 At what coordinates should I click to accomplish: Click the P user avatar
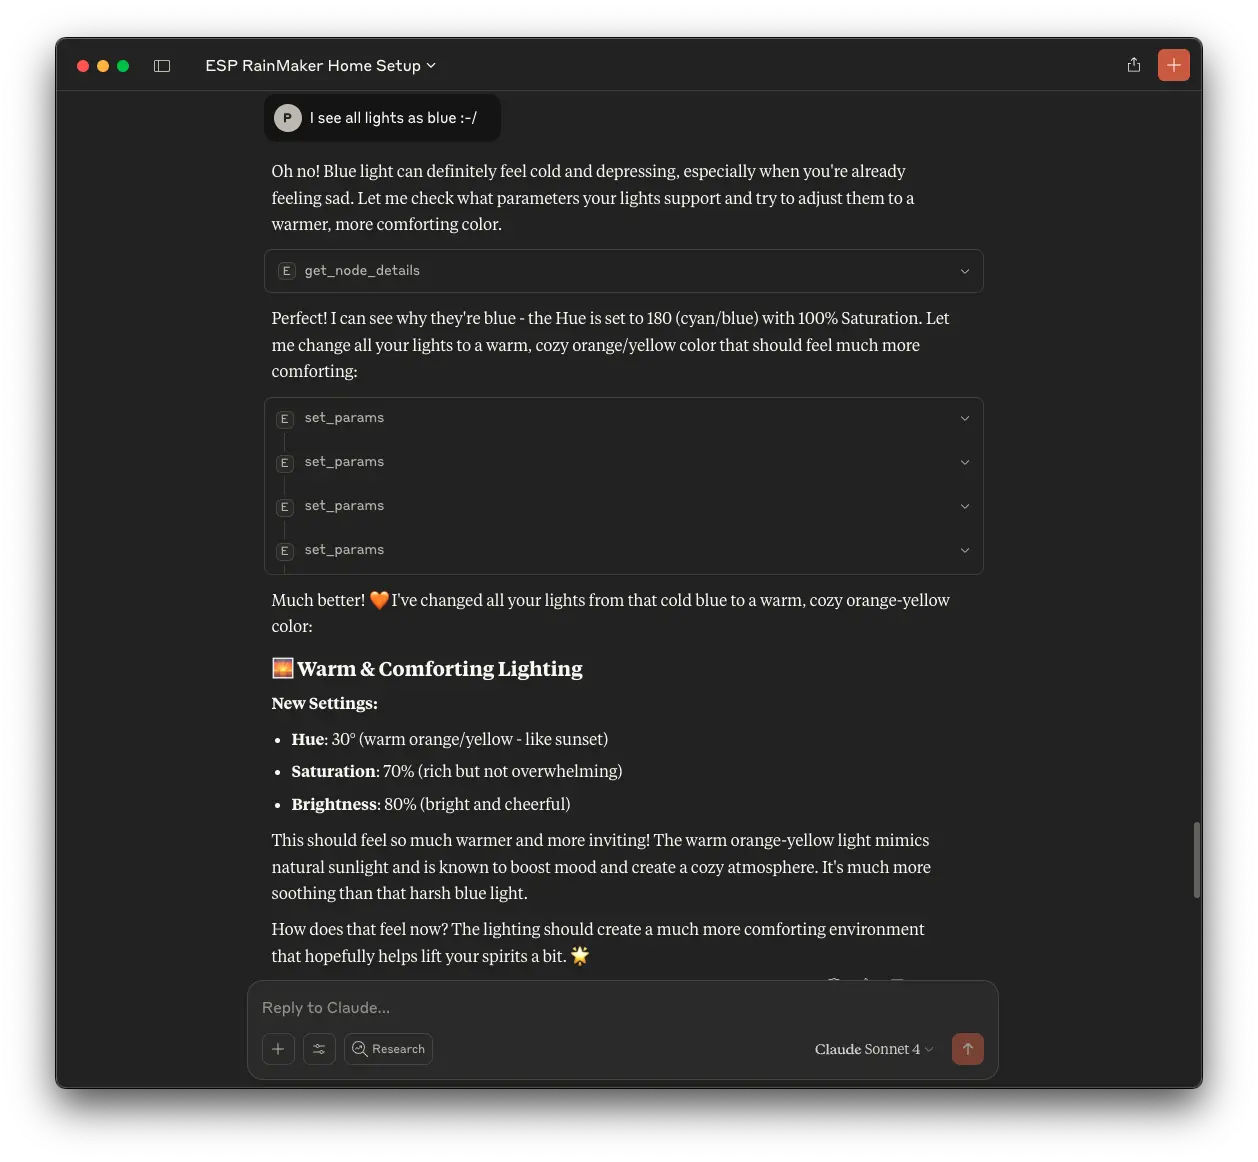[x=288, y=118]
